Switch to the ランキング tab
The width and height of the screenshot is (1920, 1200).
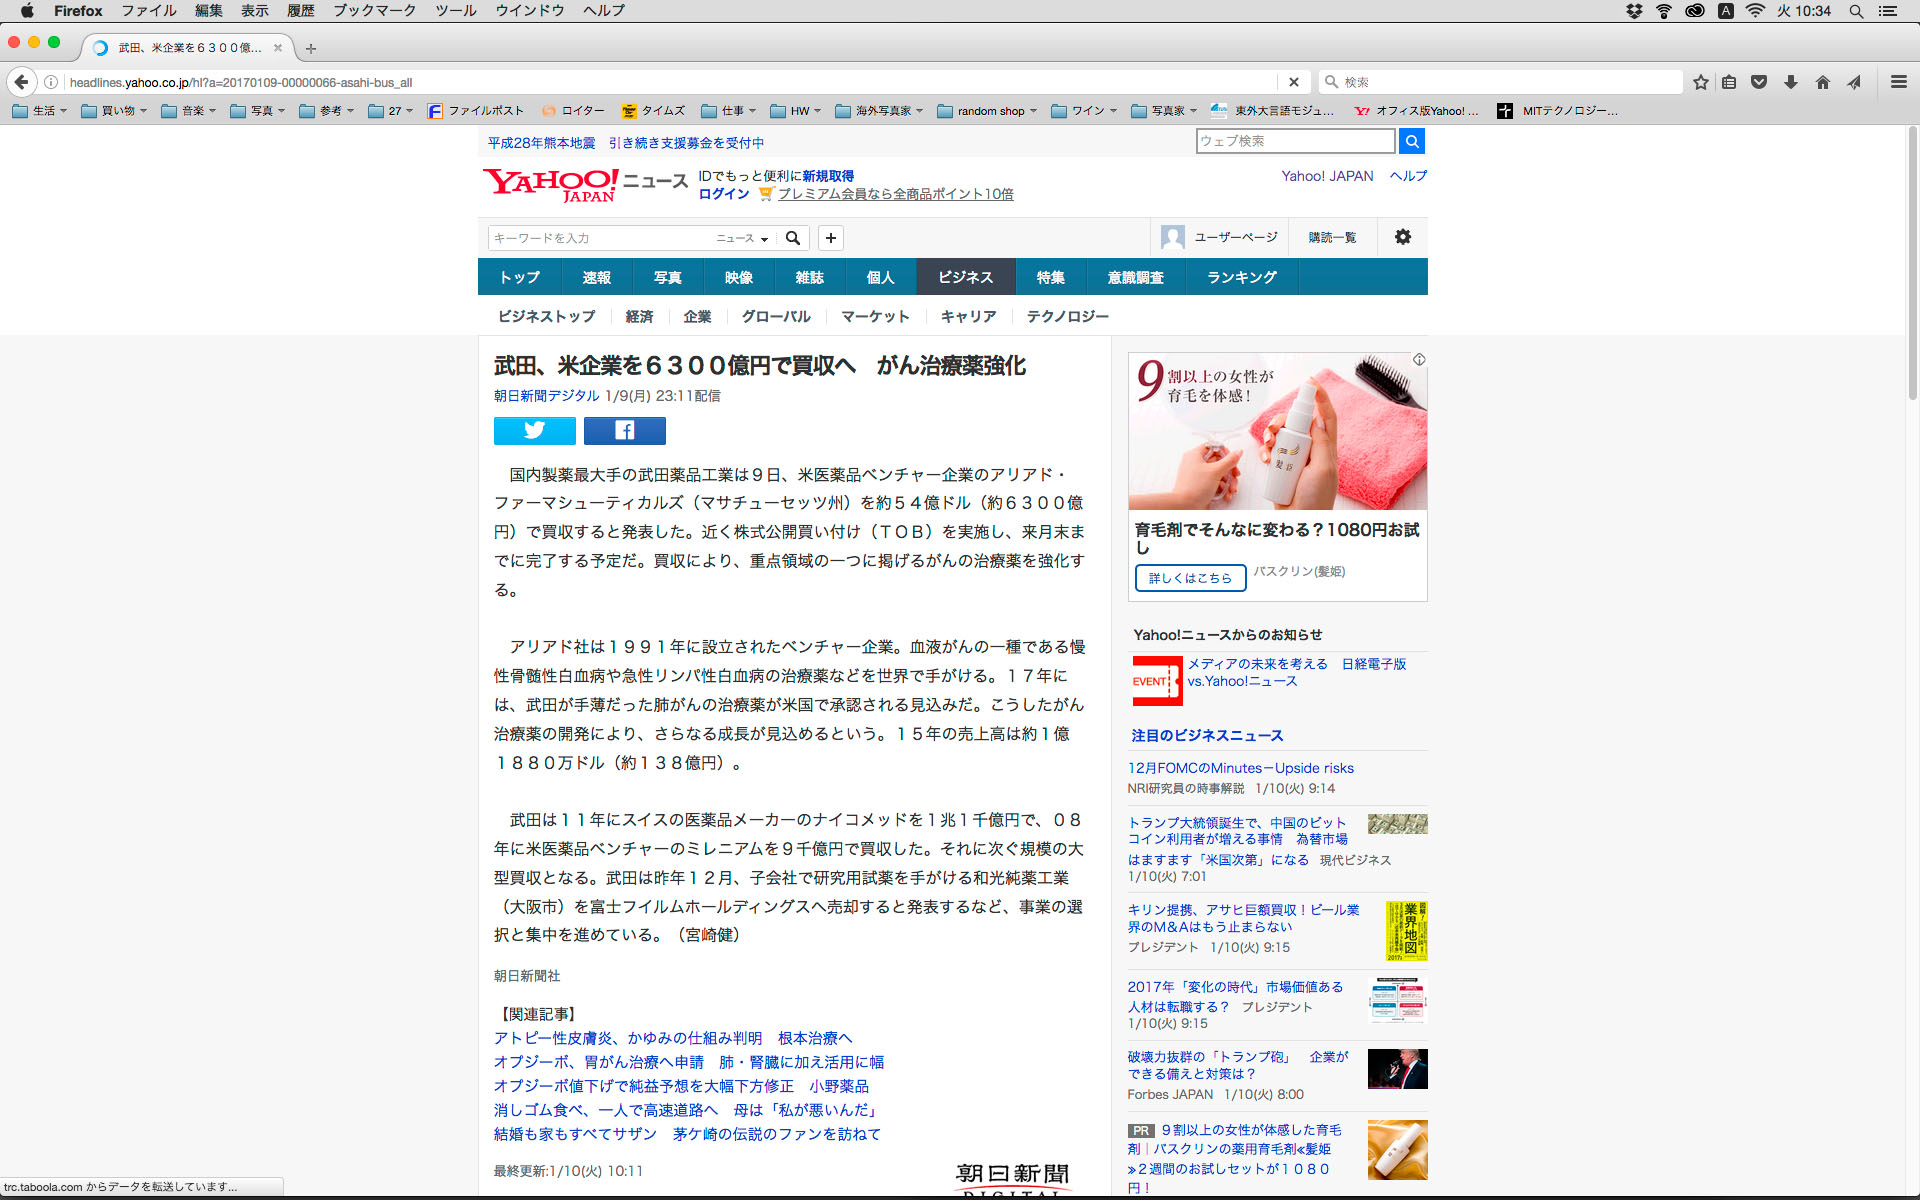pos(1241,277)
